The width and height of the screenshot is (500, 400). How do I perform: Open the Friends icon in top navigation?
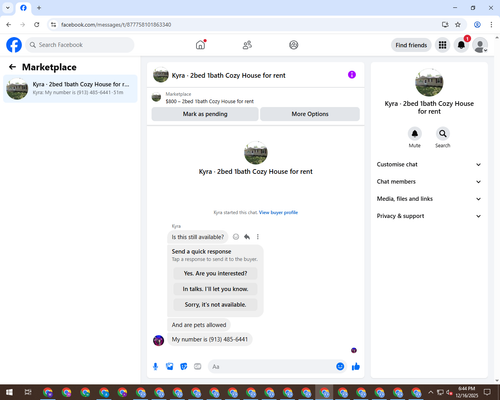247,45
